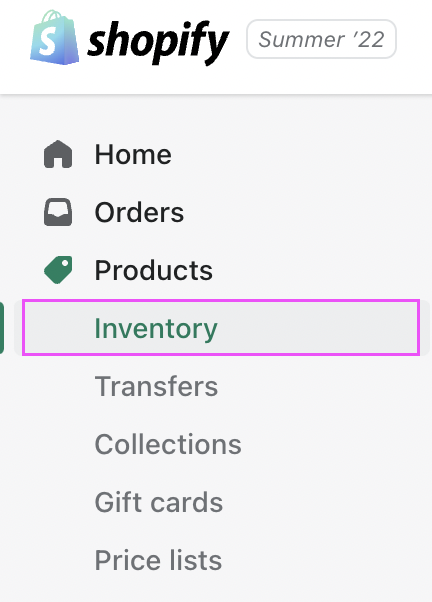This screenshot has height=602, width=432.
Task: Go to the Home label in sidebar
Action: pos(133,154)
